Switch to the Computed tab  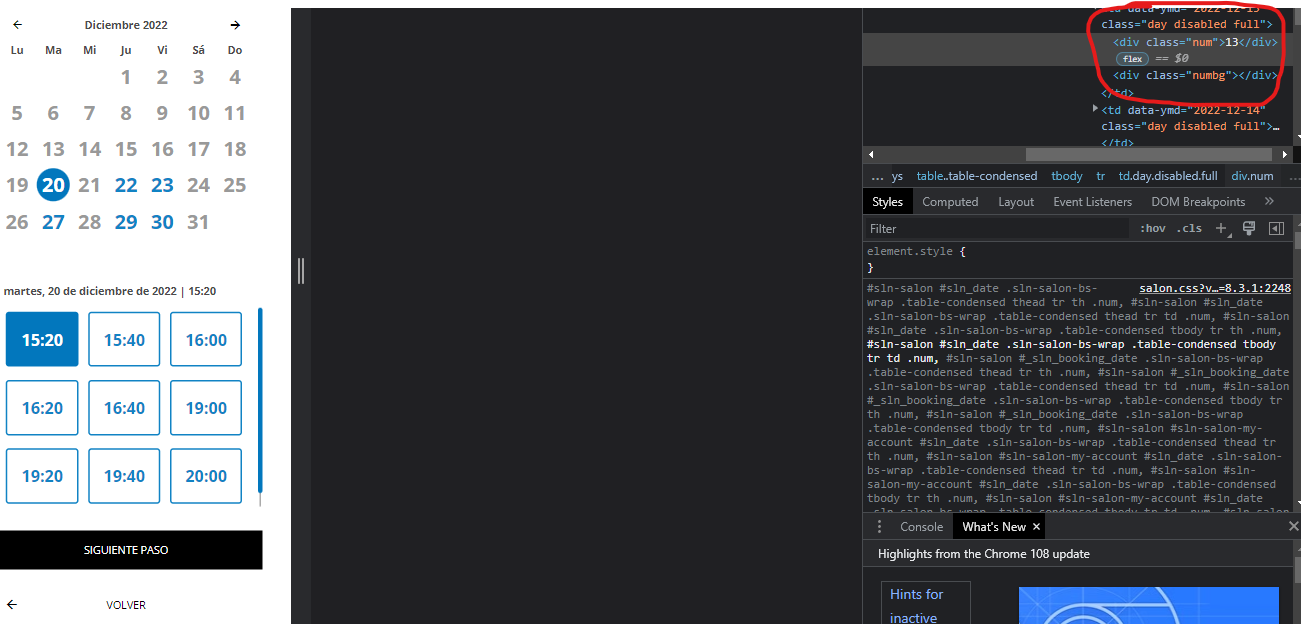point(950,201)
